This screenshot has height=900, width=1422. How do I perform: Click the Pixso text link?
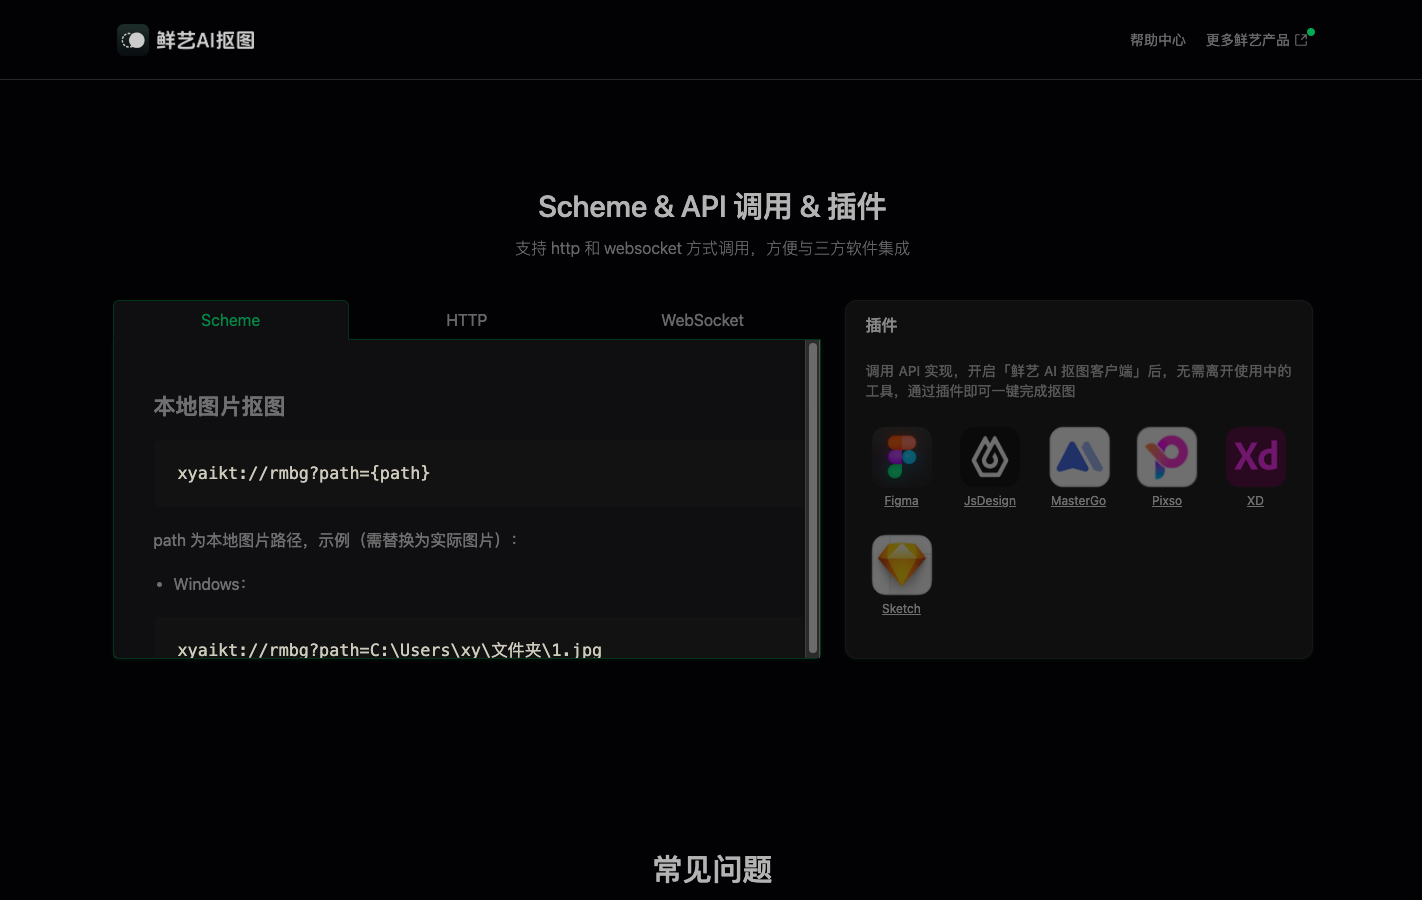pyautogui.click(x=1166, y=500)
